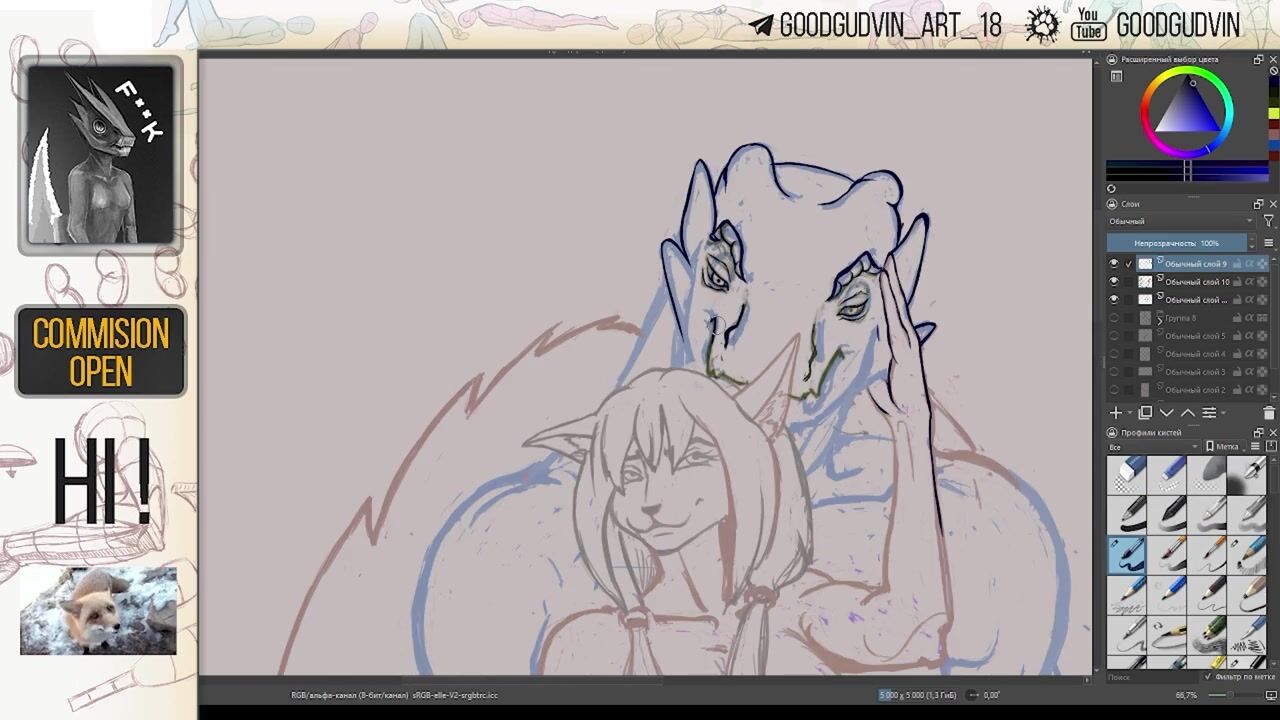This screenshot has height=720, width=1280.
Task: Delete layer using the trash icon
Action: 1269,413
